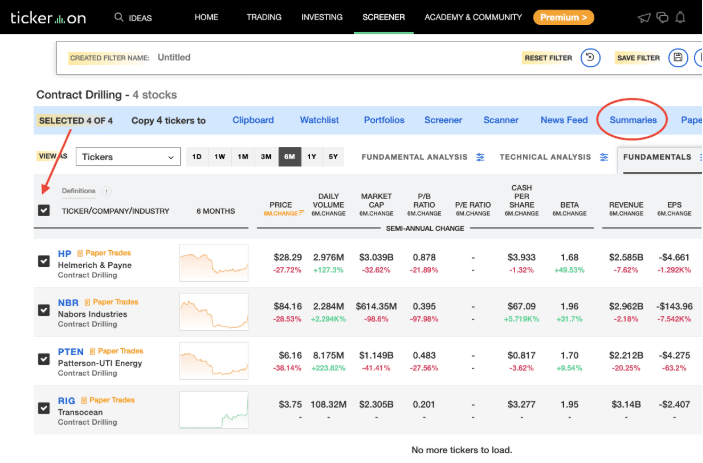Select the 3M time range
Screen dimensions: 703x463
(x=266, y=157)
